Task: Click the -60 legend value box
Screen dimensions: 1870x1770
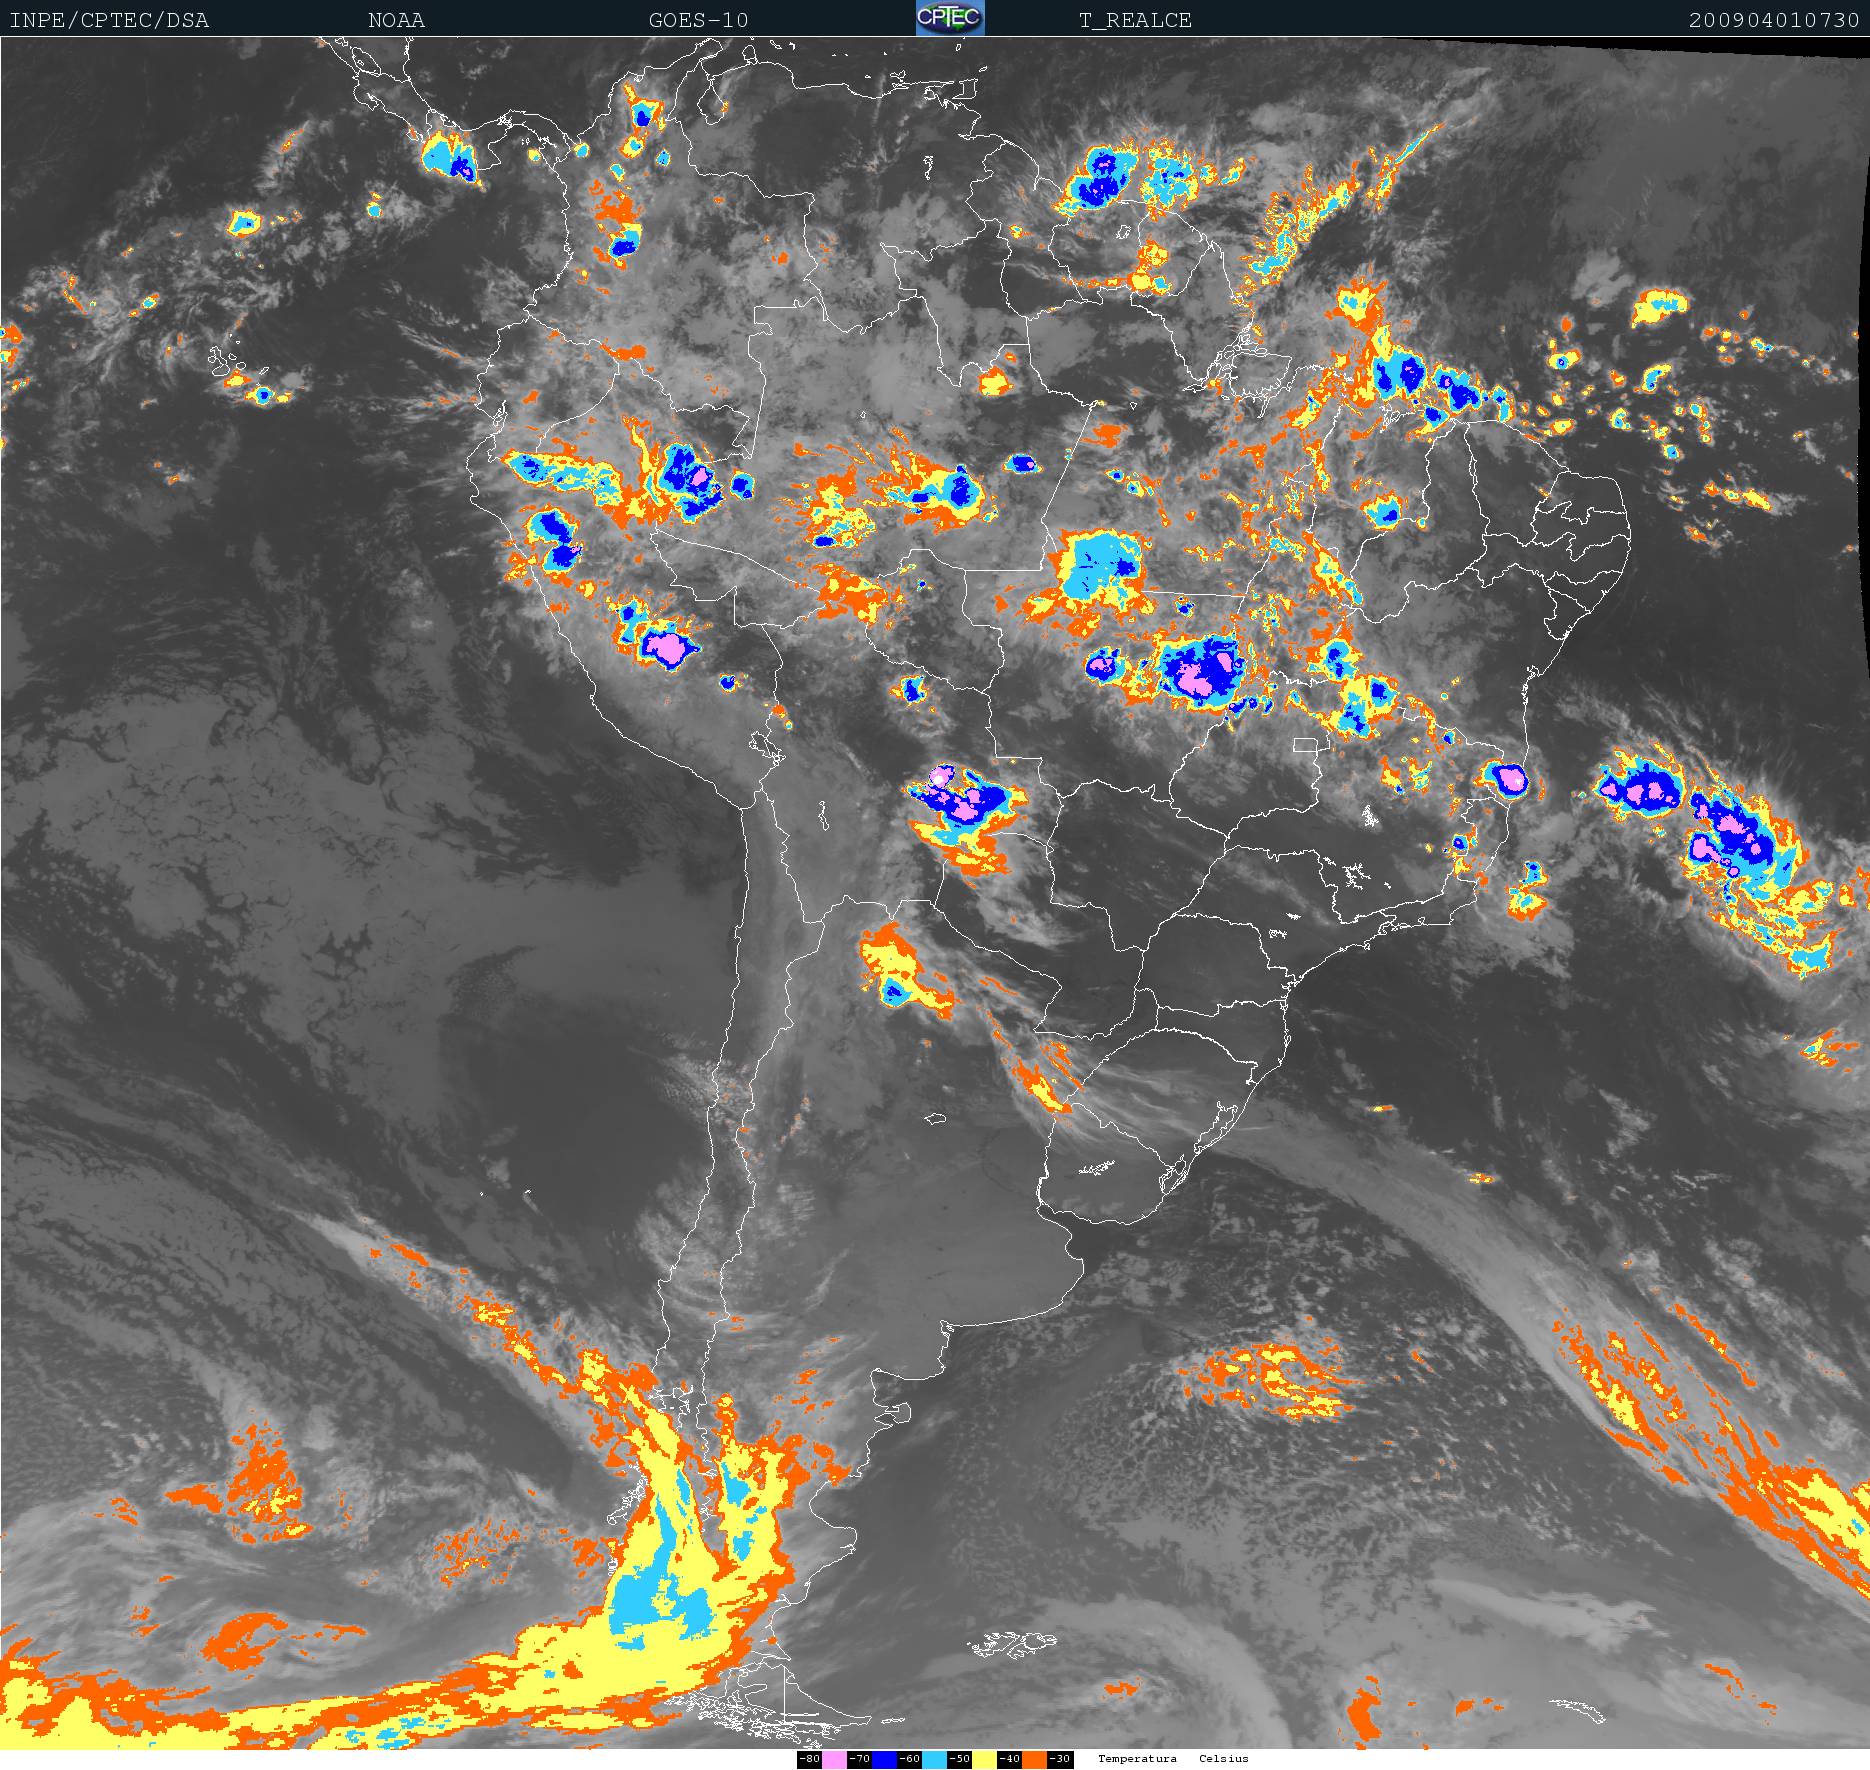Action: click(x=909, y=1759)
